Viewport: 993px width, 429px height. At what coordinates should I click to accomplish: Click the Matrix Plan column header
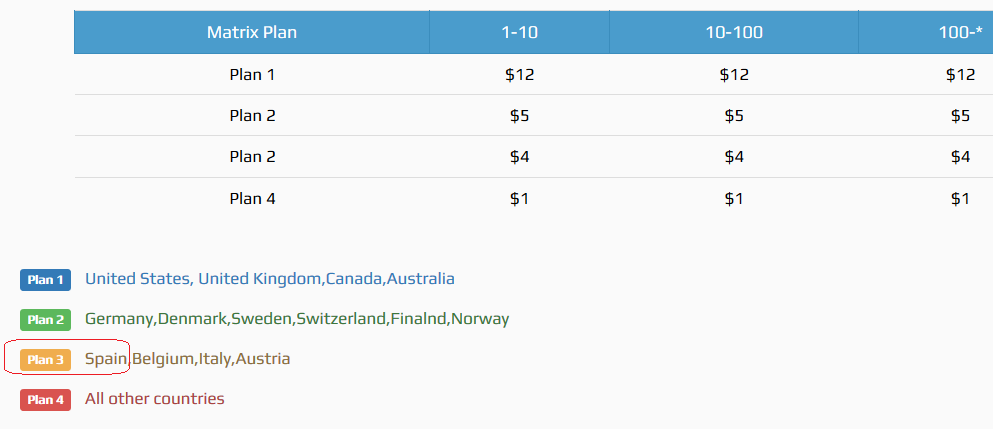pos(251,32)
